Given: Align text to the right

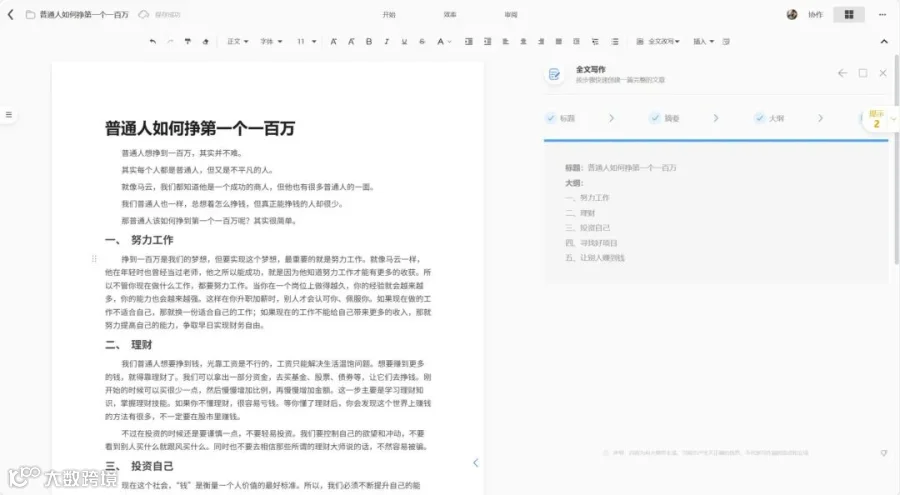Looking at the screenshot, I should 541,41.
